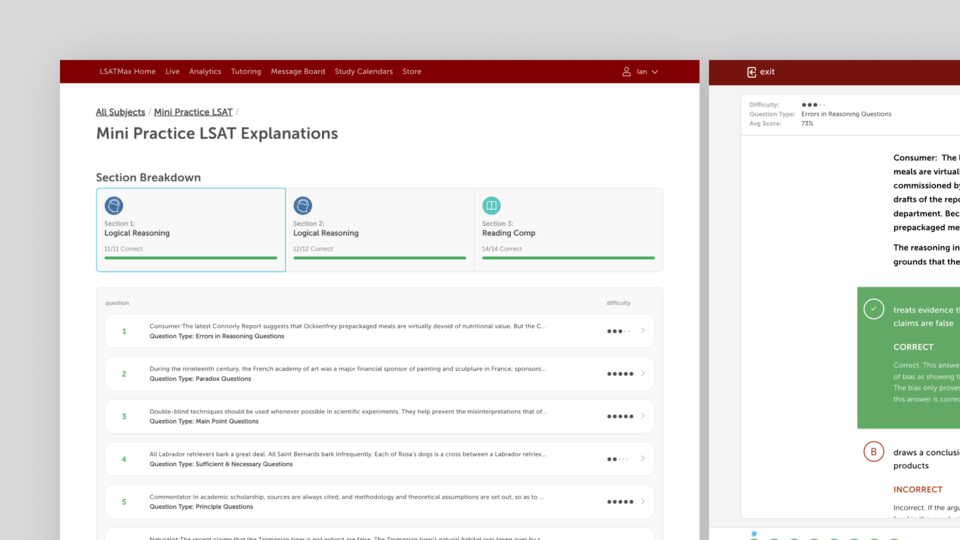Click 'Question Type: Paradox Questions' label
Image resolution: width=960 pixels, height=540 pixels.
[200, 378]
